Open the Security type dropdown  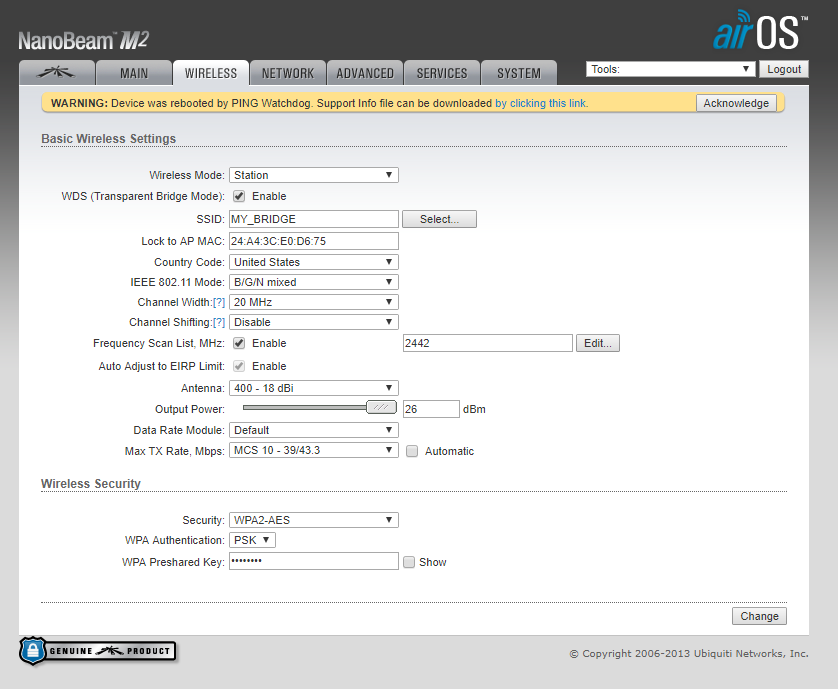tap(314, 520)
